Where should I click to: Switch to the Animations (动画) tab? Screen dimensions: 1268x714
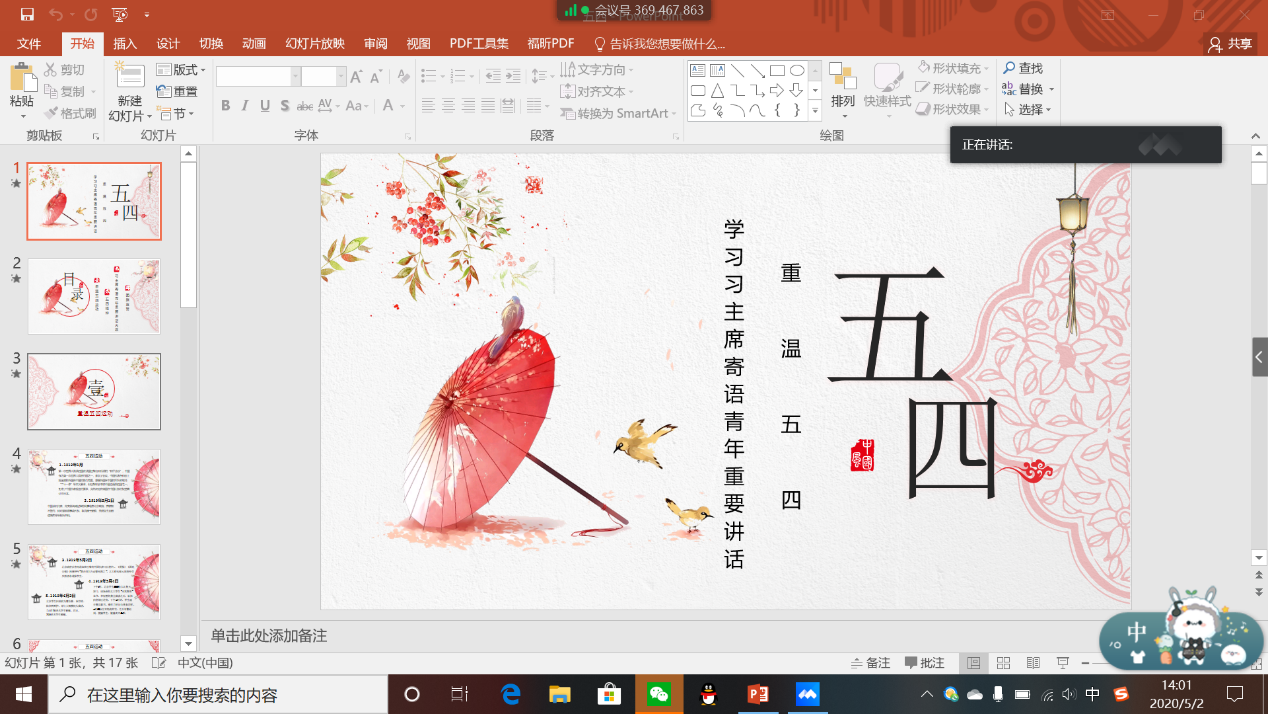click(254, 44)
